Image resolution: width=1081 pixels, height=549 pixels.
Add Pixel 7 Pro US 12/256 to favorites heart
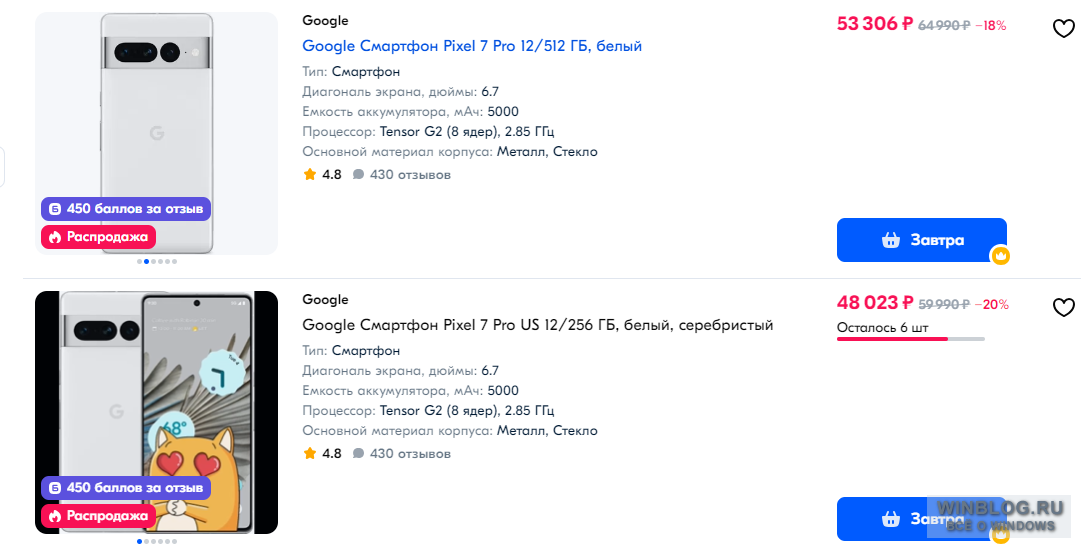pos(1063,307)
